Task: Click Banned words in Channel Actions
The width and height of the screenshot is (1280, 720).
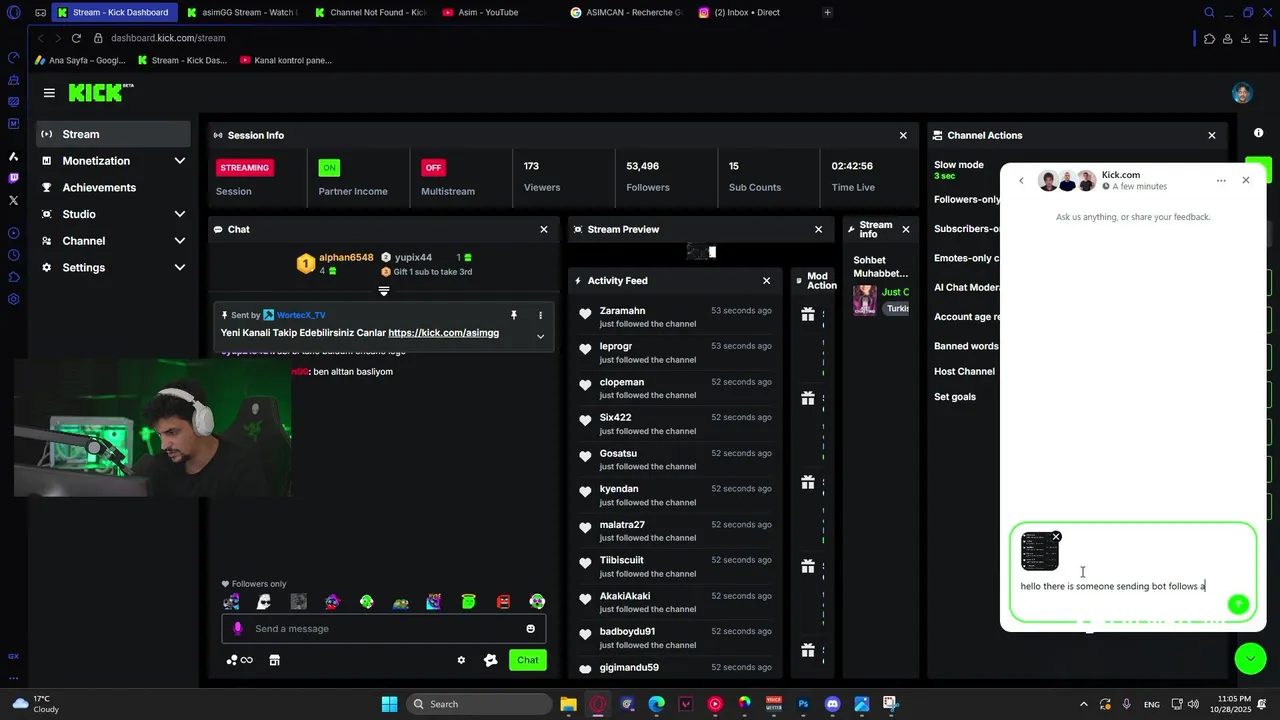Action: point(966,346)
